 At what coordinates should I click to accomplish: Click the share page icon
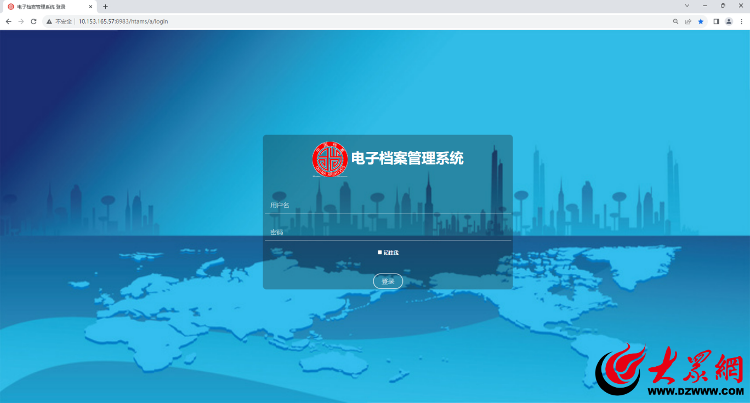pyautogui.click(x=688, y=22)
